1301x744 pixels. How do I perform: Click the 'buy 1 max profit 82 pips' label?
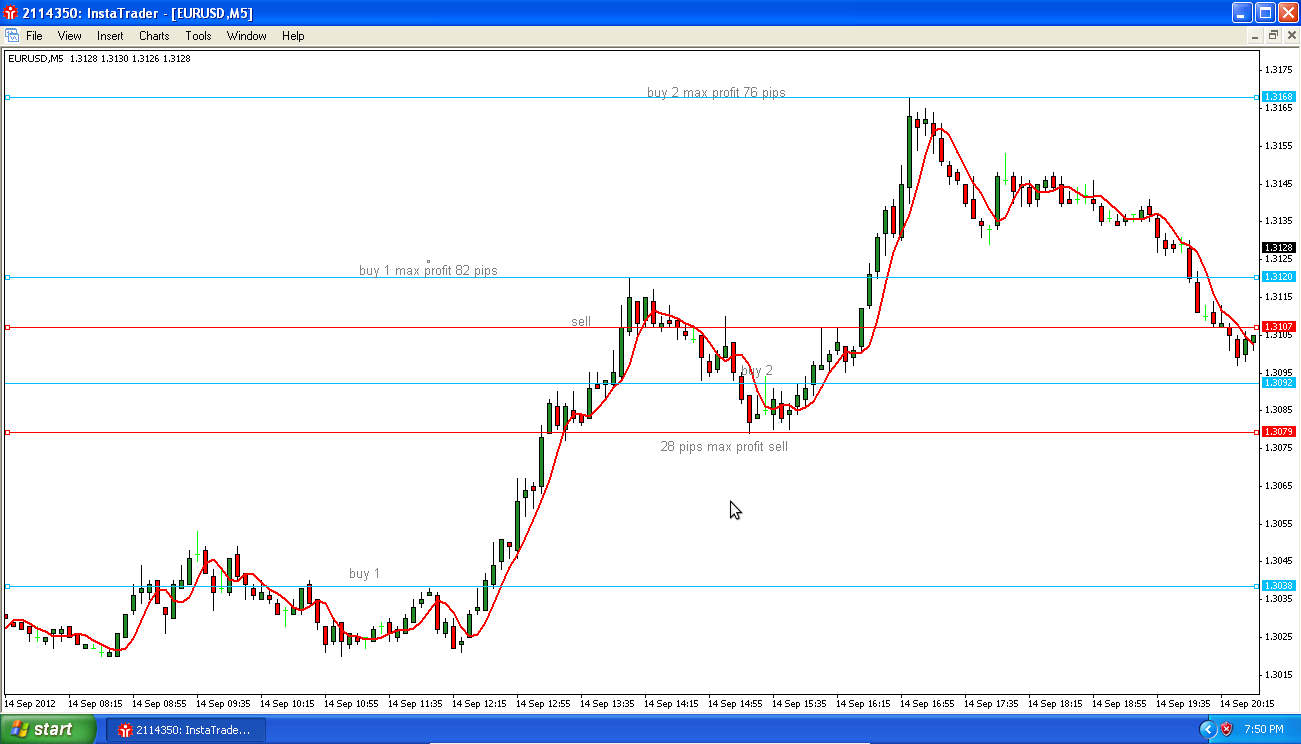tap(428, 271)
